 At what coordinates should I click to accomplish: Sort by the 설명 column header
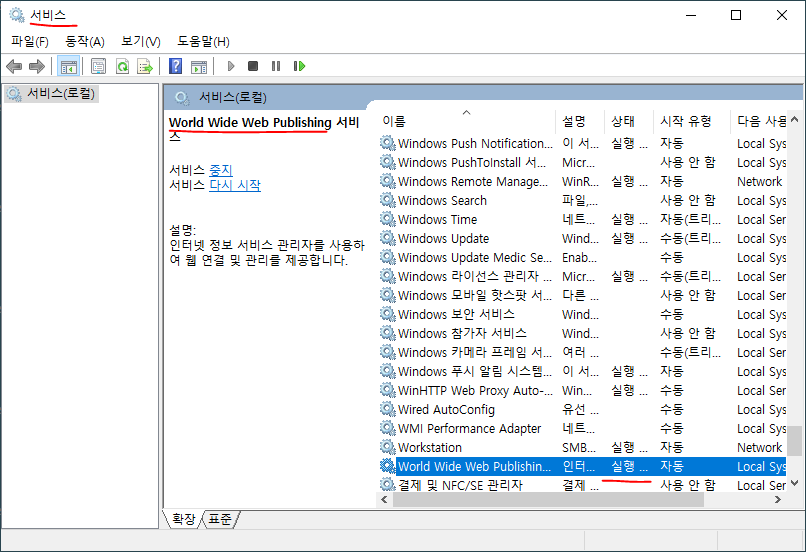point(580,121)
